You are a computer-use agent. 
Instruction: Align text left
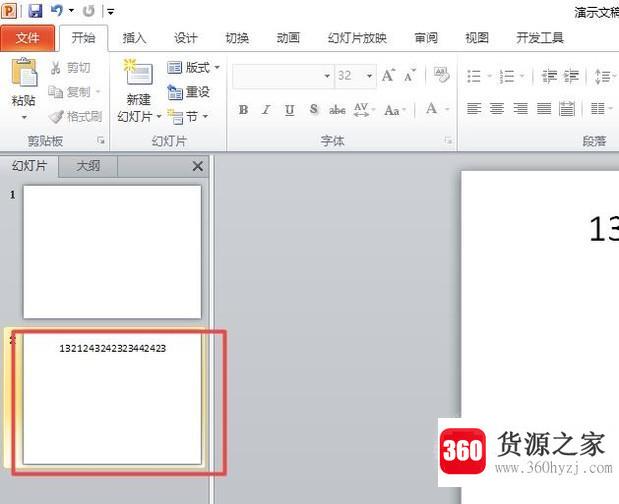click(x=474, y=108)
